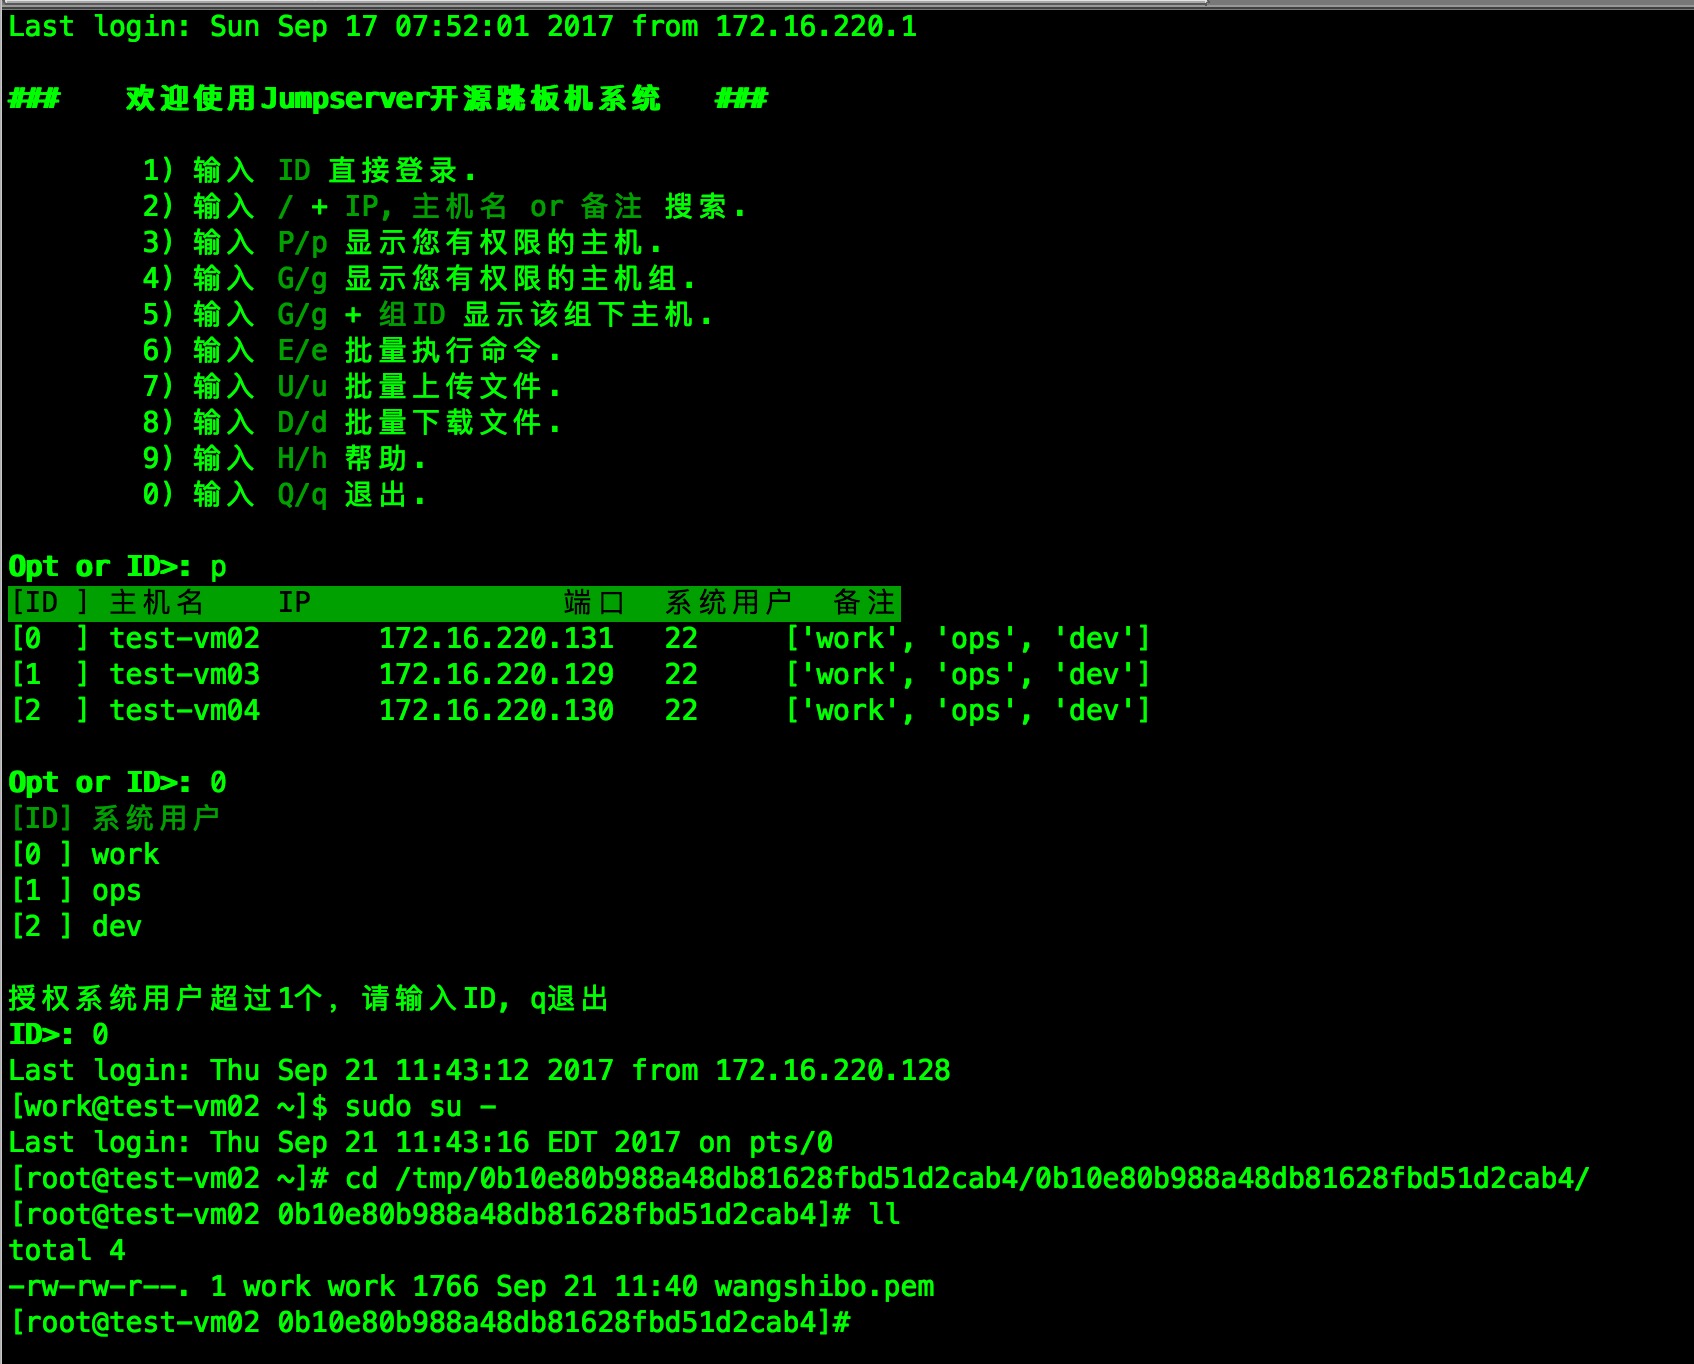Select menu line 1 about direct ID login
The width and height of the screenshot is (1694, 1364).
(x=310, y=170)
